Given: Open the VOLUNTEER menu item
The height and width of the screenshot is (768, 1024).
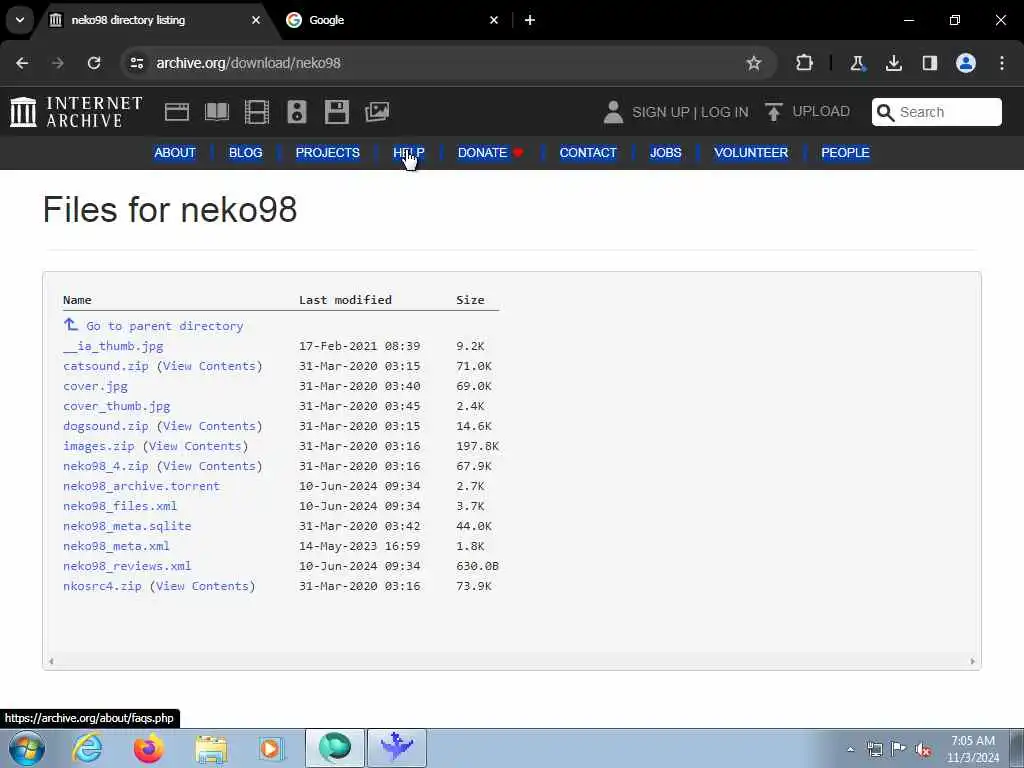Looking at the screenshot, I should click(x=751, y=153).
